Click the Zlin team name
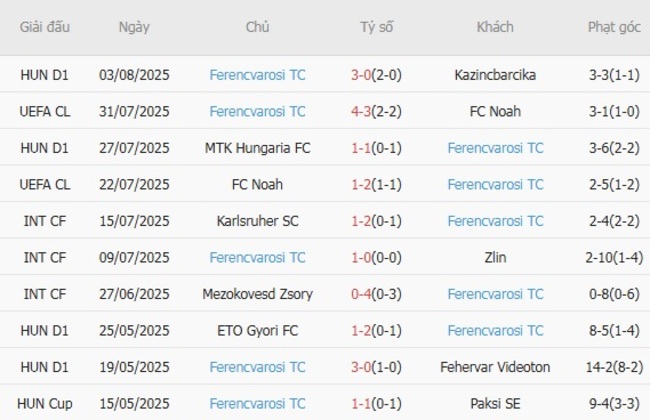The image size is (650, 420). click(x=495, y=257)
